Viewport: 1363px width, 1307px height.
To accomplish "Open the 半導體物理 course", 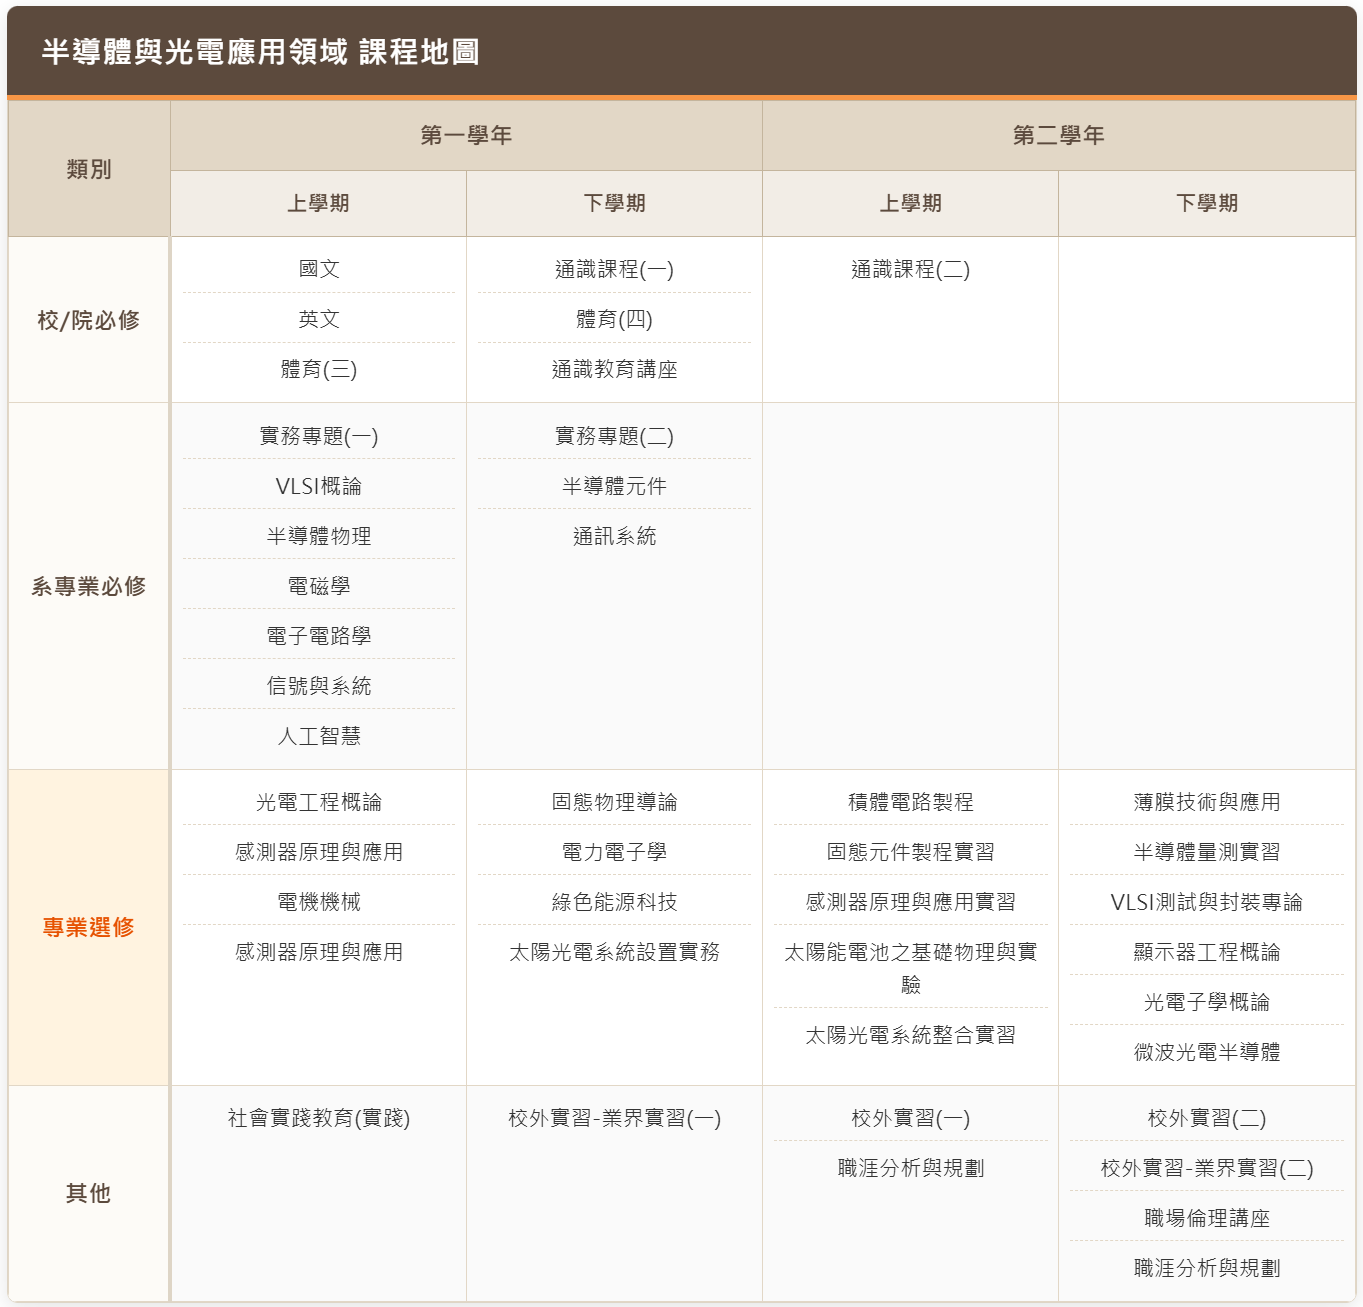I will 318,536.
